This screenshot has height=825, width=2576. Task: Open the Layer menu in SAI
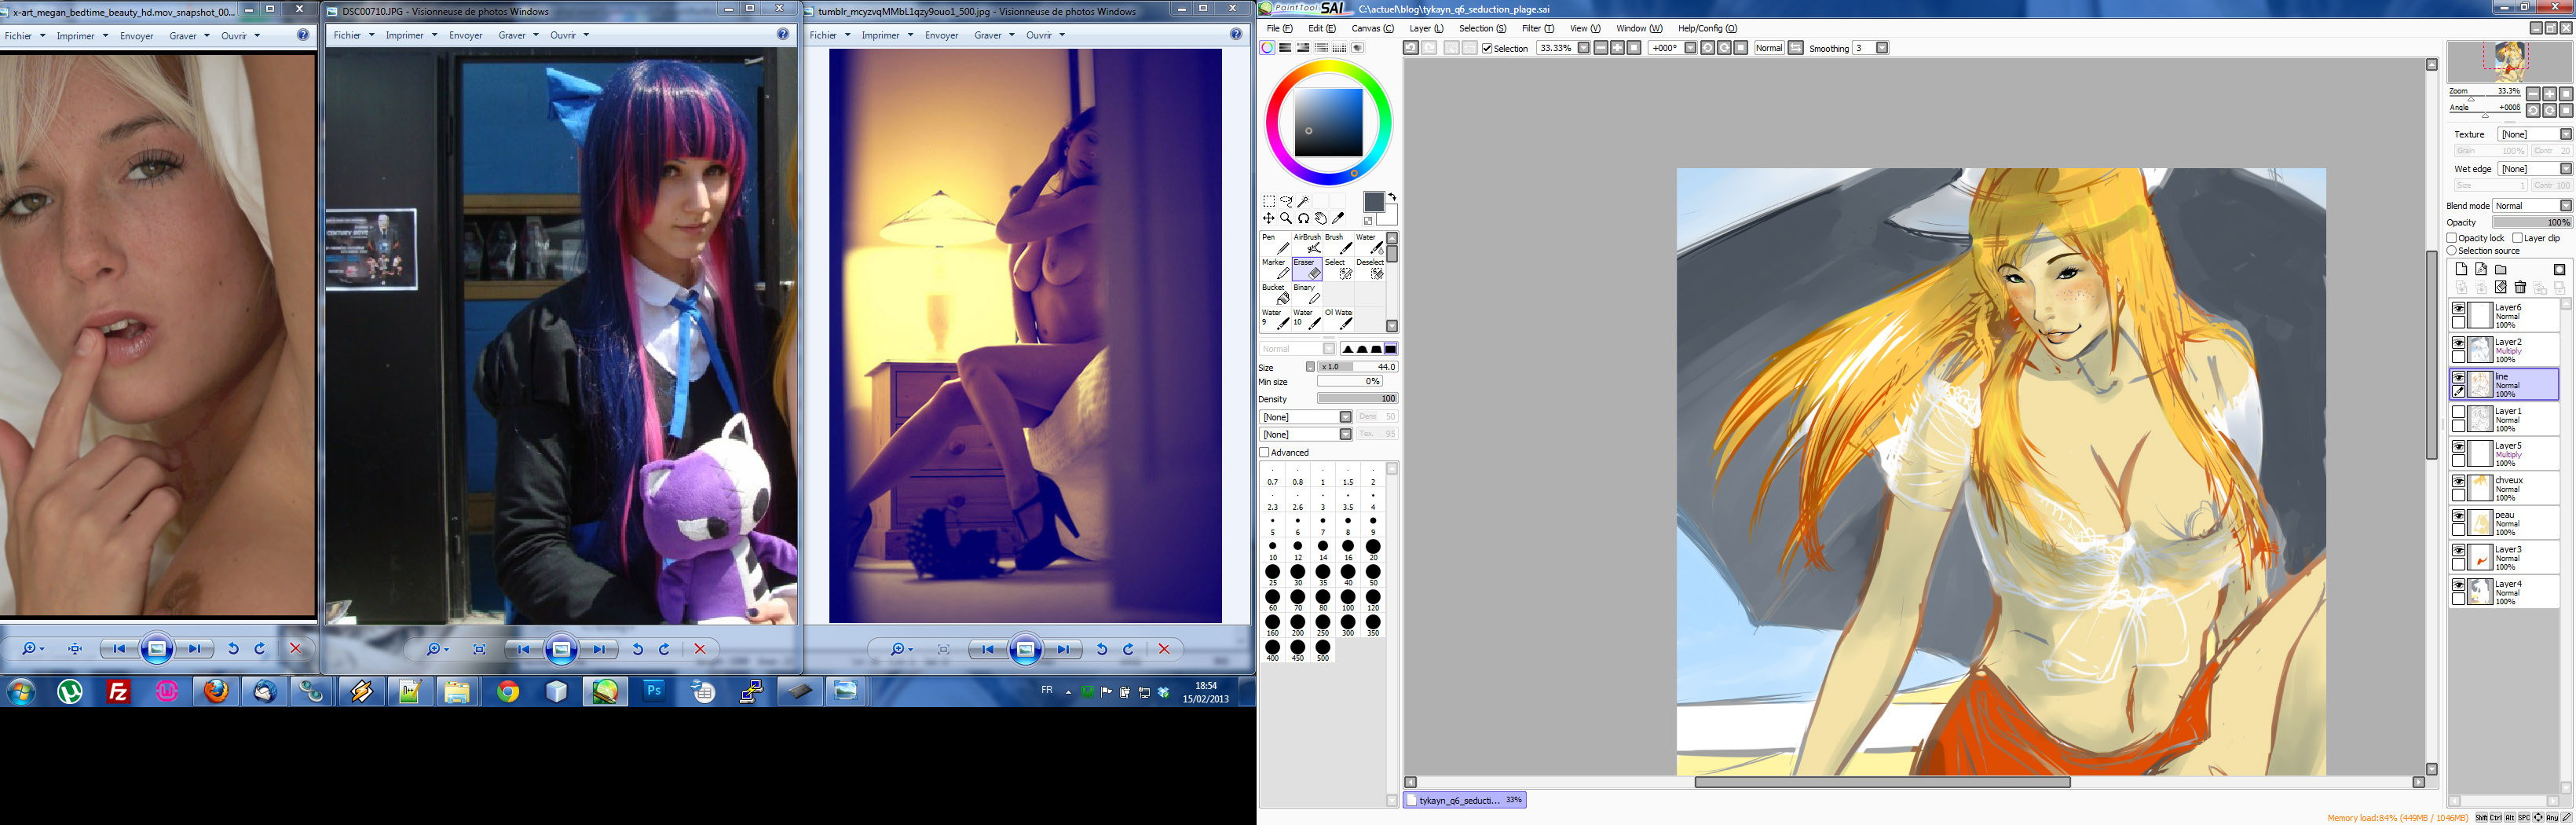pos(1426,28)
